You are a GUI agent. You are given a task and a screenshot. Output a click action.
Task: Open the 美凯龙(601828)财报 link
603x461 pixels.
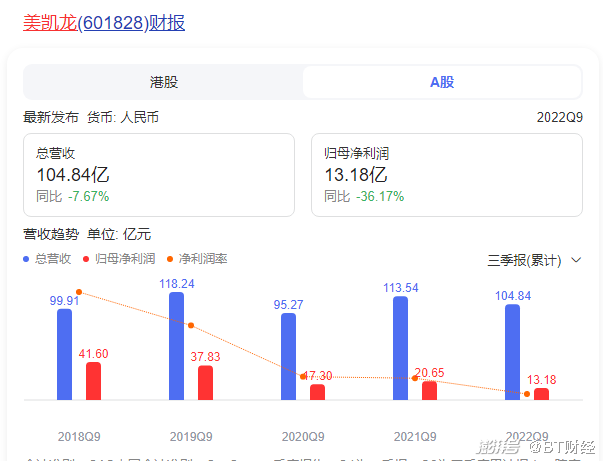[x=104, y=23]
